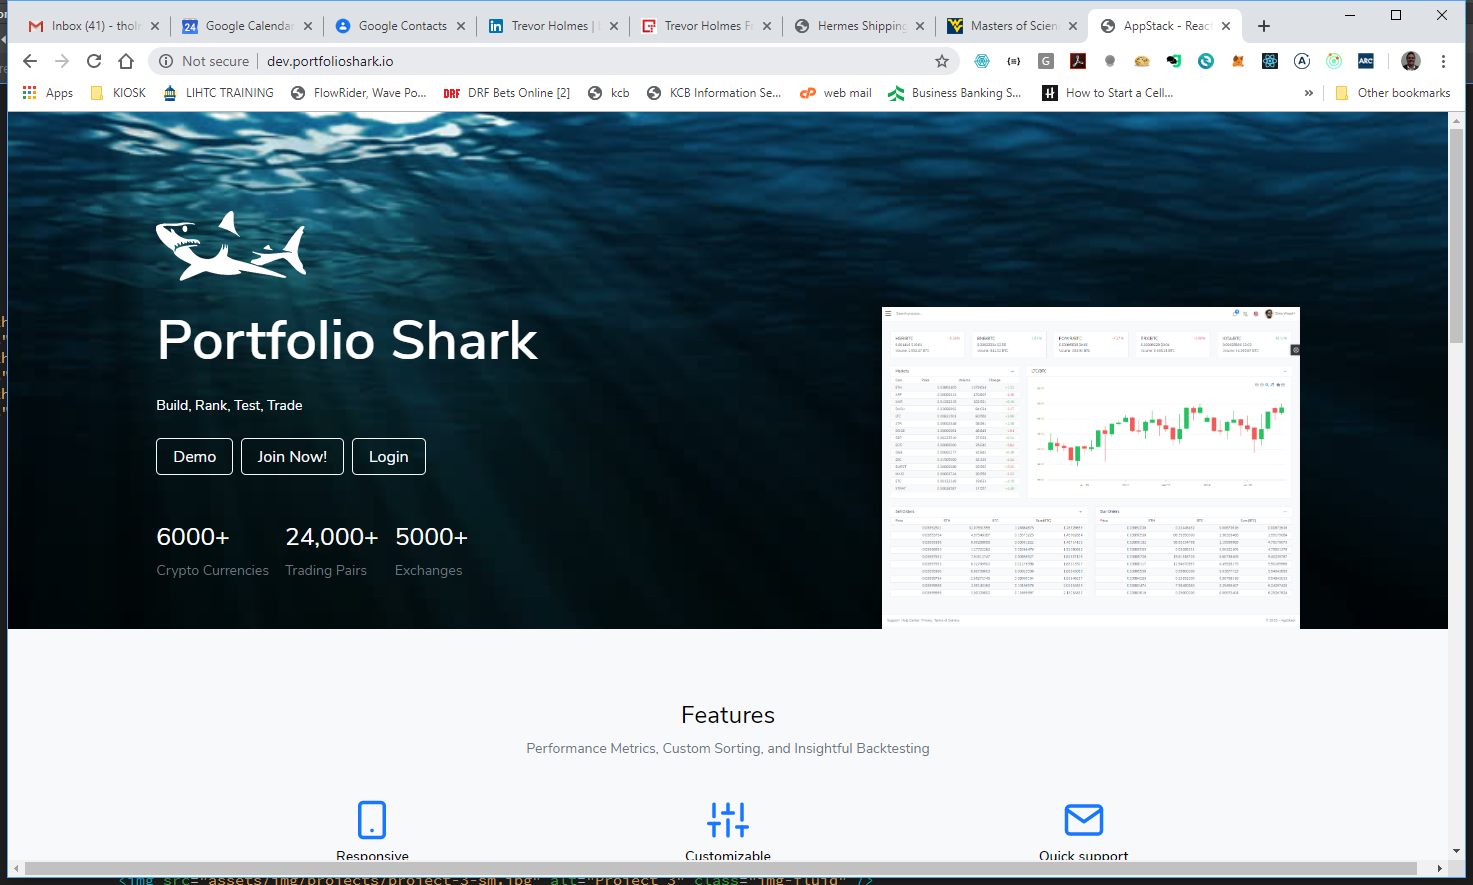
Task: Open the Other bookmarks folder
Action: coord(1399,92)
